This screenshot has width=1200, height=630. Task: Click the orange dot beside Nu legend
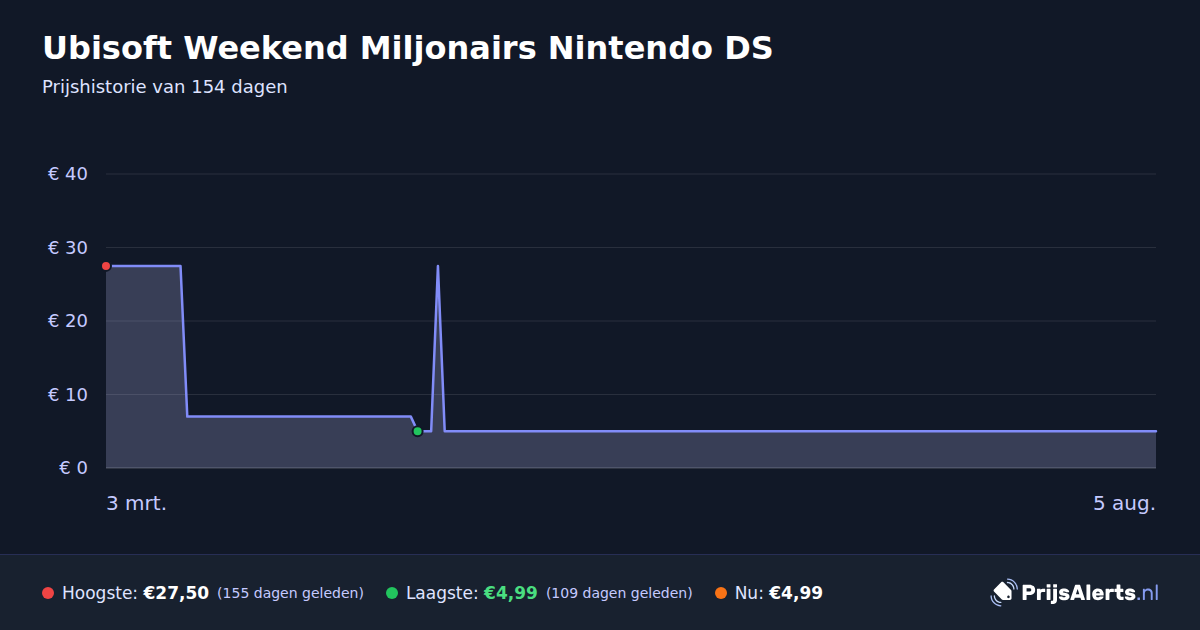[721, 593]
